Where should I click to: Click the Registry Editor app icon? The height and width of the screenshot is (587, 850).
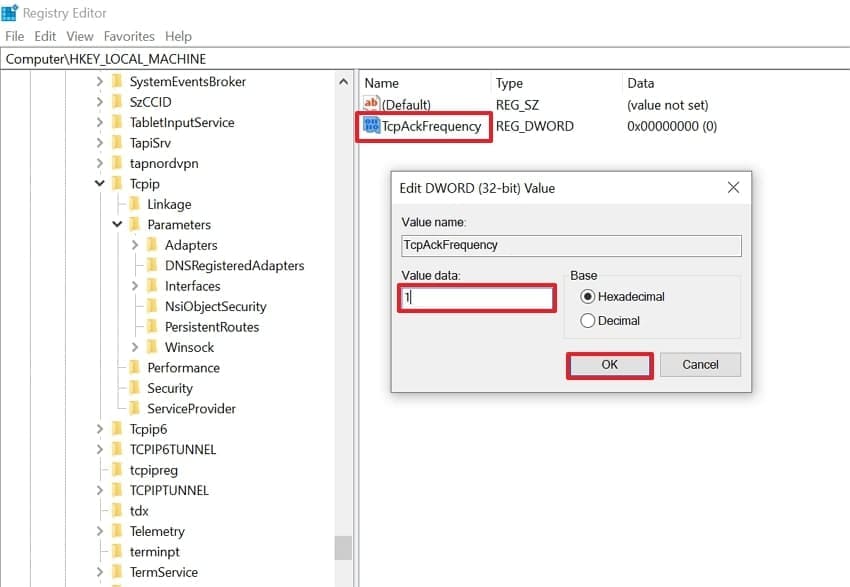pos(10,12)
